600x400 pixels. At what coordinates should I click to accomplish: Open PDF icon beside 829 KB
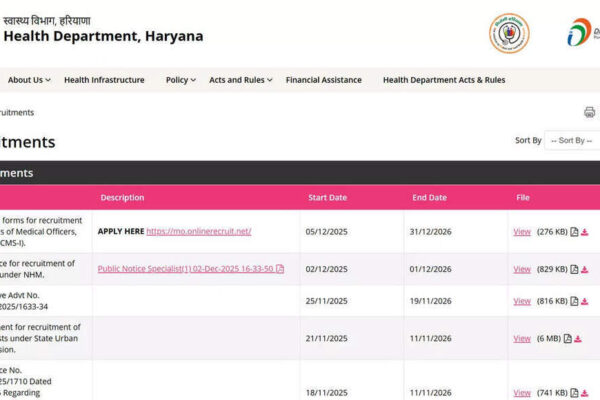[574, 269]
